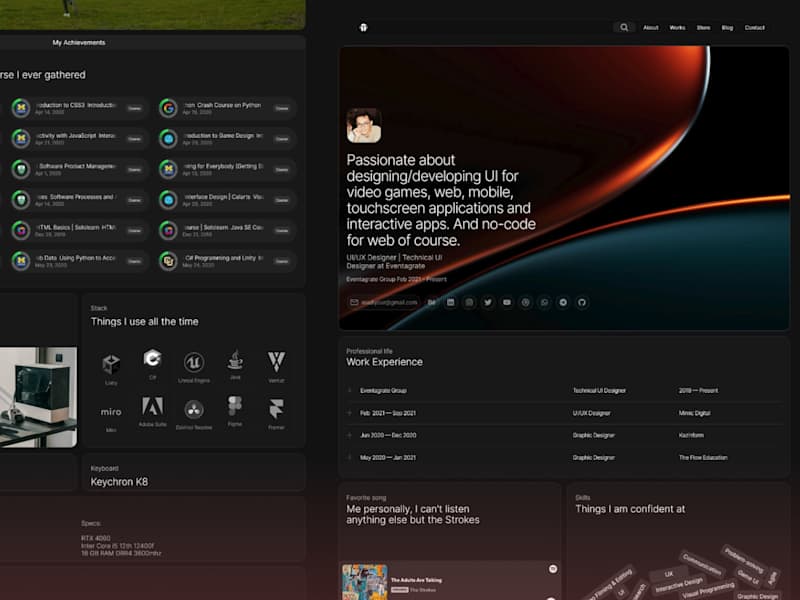Click the profile avatar photo in the hero

(364, 126)
